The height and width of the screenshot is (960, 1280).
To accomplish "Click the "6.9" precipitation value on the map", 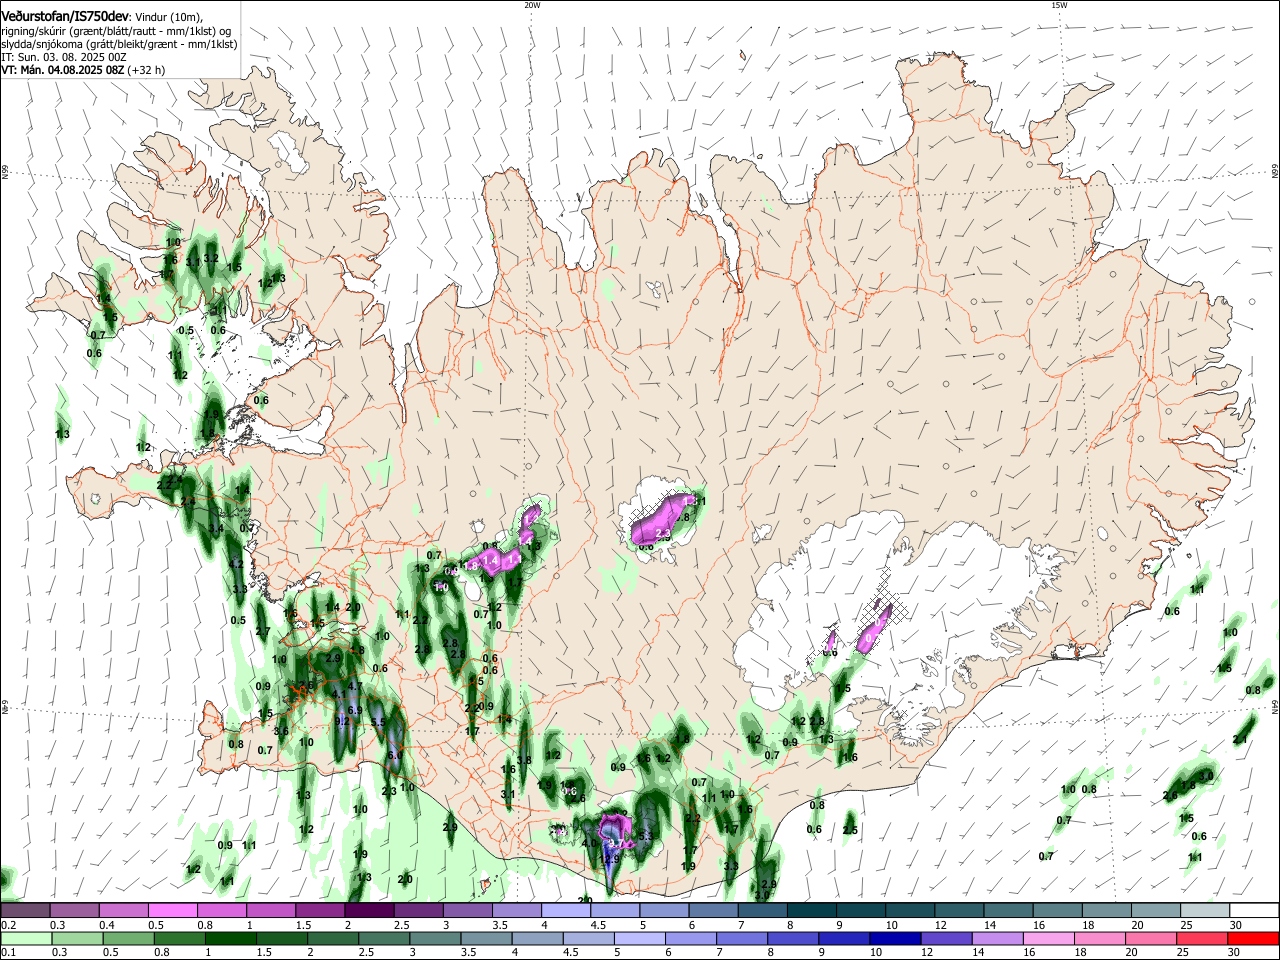I will click(355, 710).
